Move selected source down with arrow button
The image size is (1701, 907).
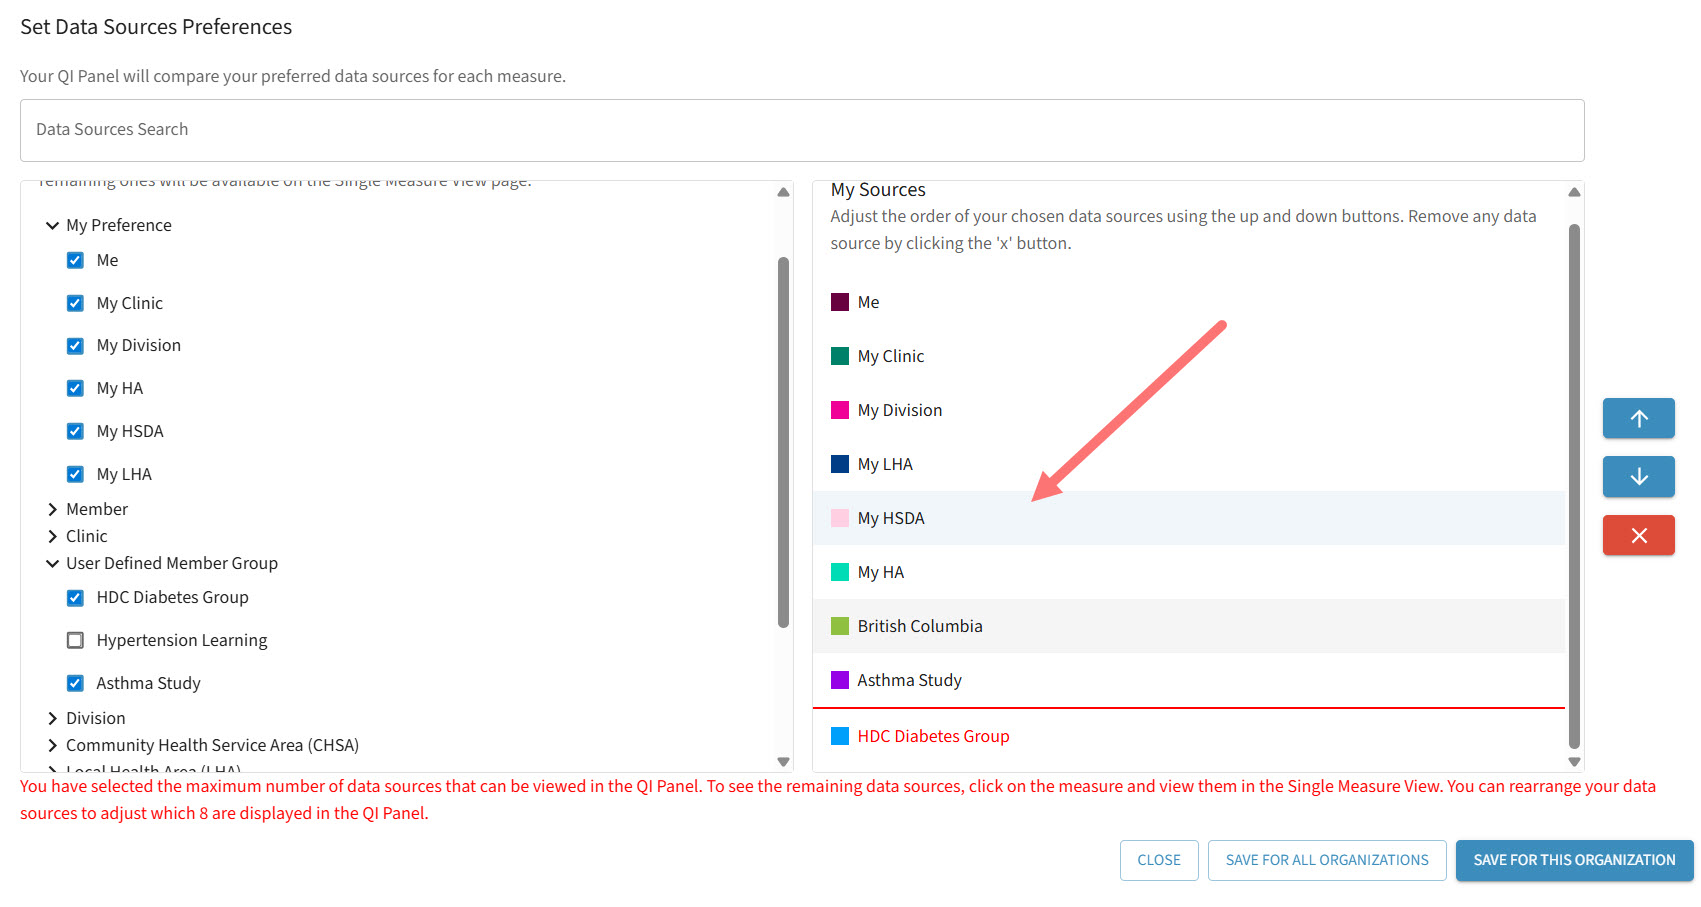[x=1638, y=477]
